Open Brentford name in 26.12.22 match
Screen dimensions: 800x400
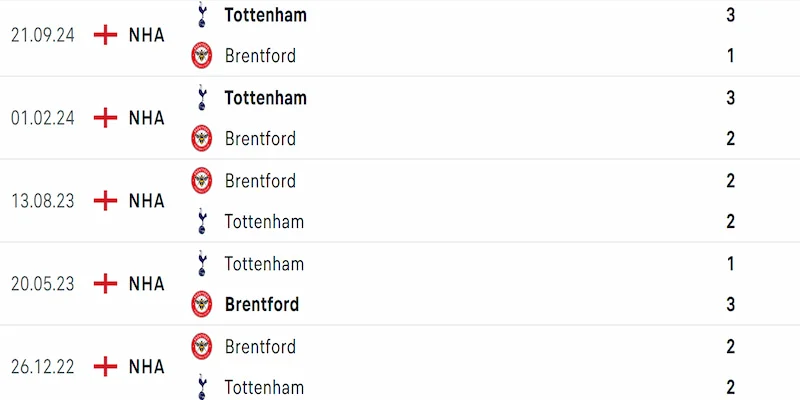click(x=260, y=347)
